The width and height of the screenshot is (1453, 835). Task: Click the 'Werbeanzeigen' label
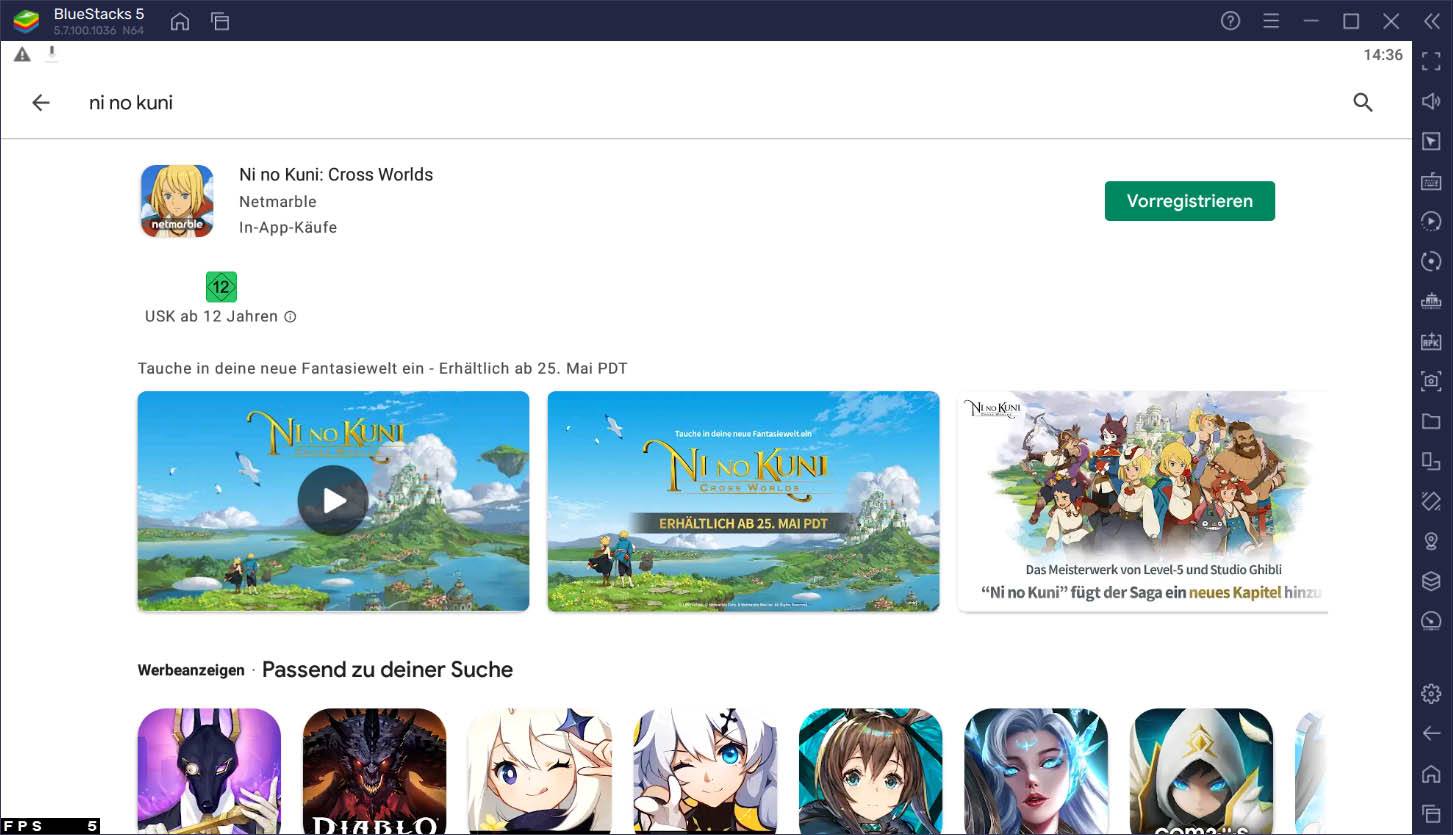point(191,670)
